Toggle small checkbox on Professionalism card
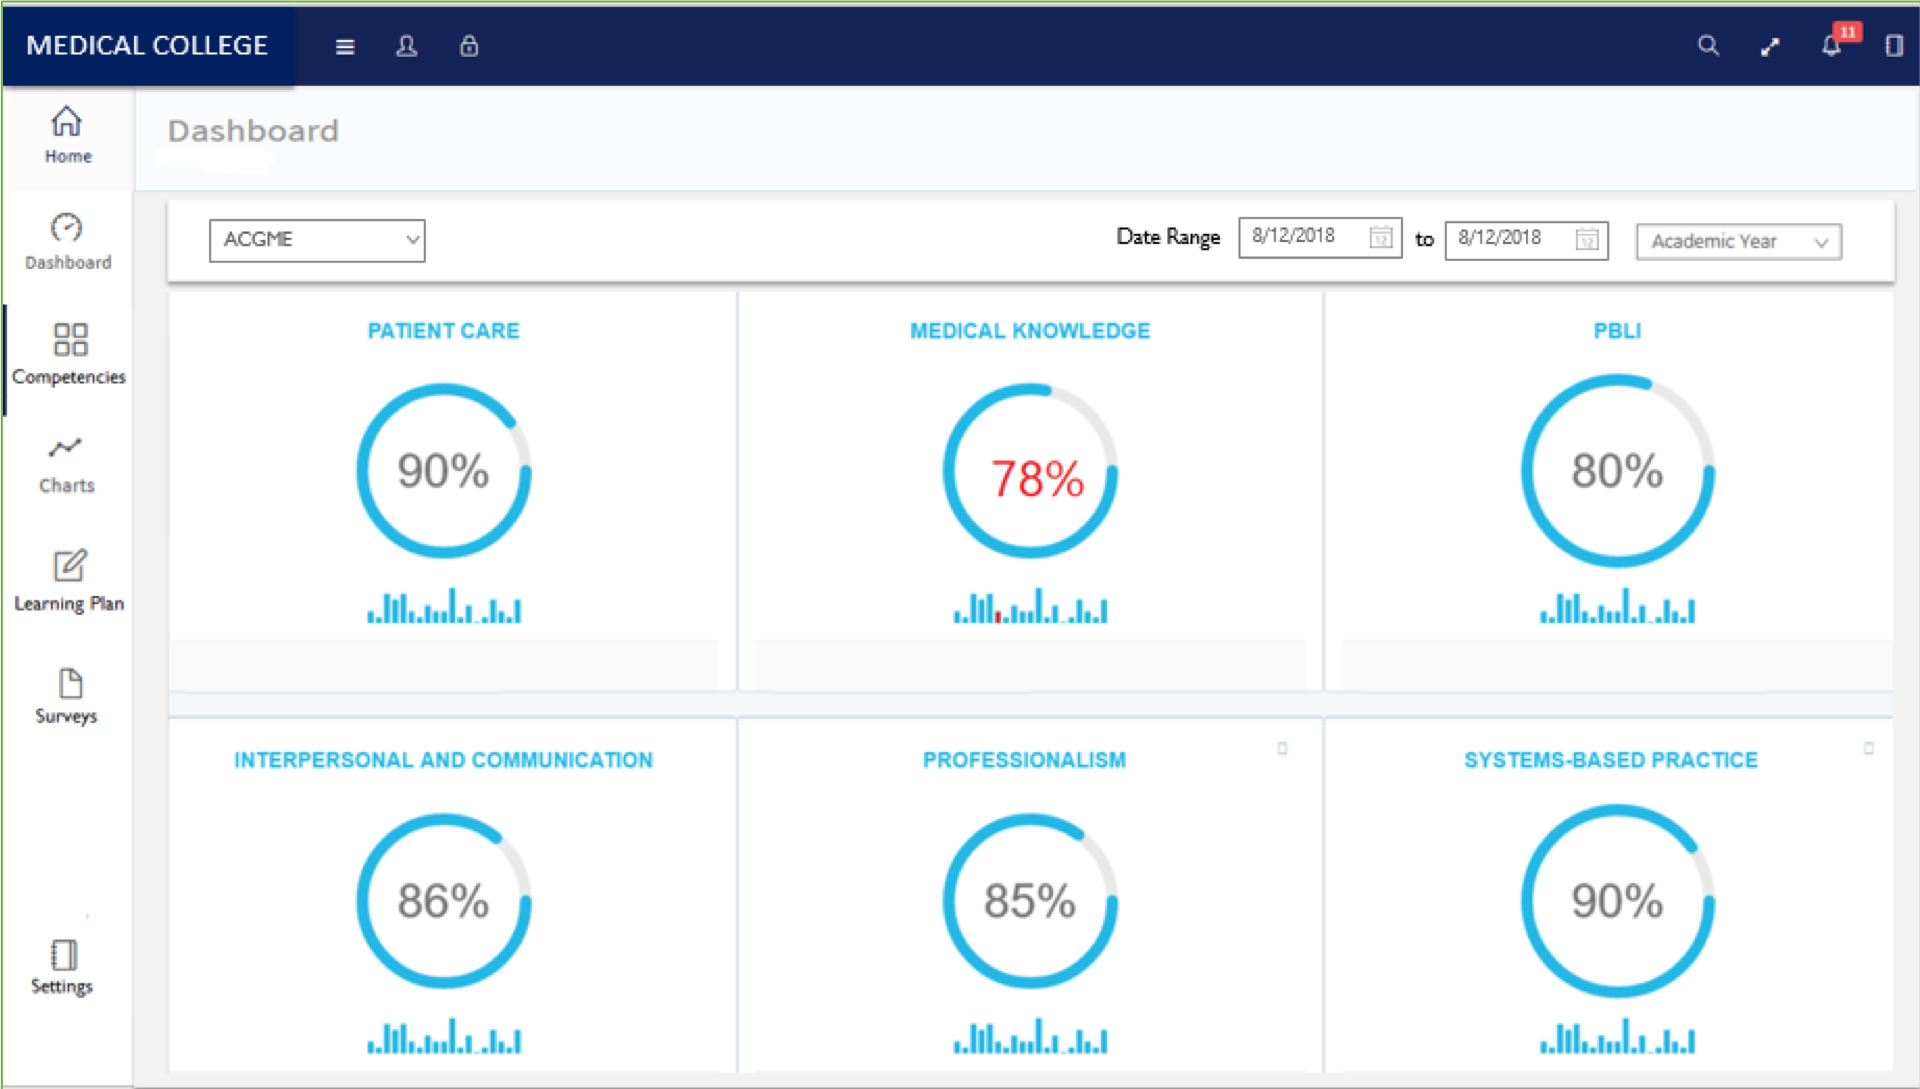1920x1089 pixels. (1282, 748)
